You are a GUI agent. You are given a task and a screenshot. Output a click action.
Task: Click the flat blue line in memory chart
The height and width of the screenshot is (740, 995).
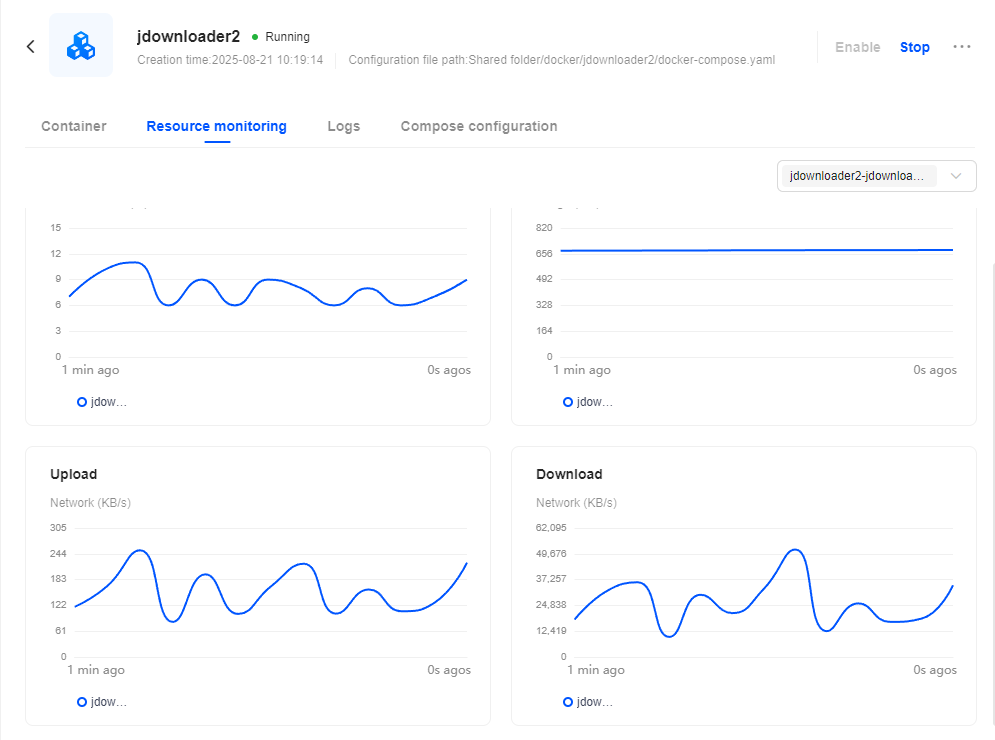pos(756,251)
